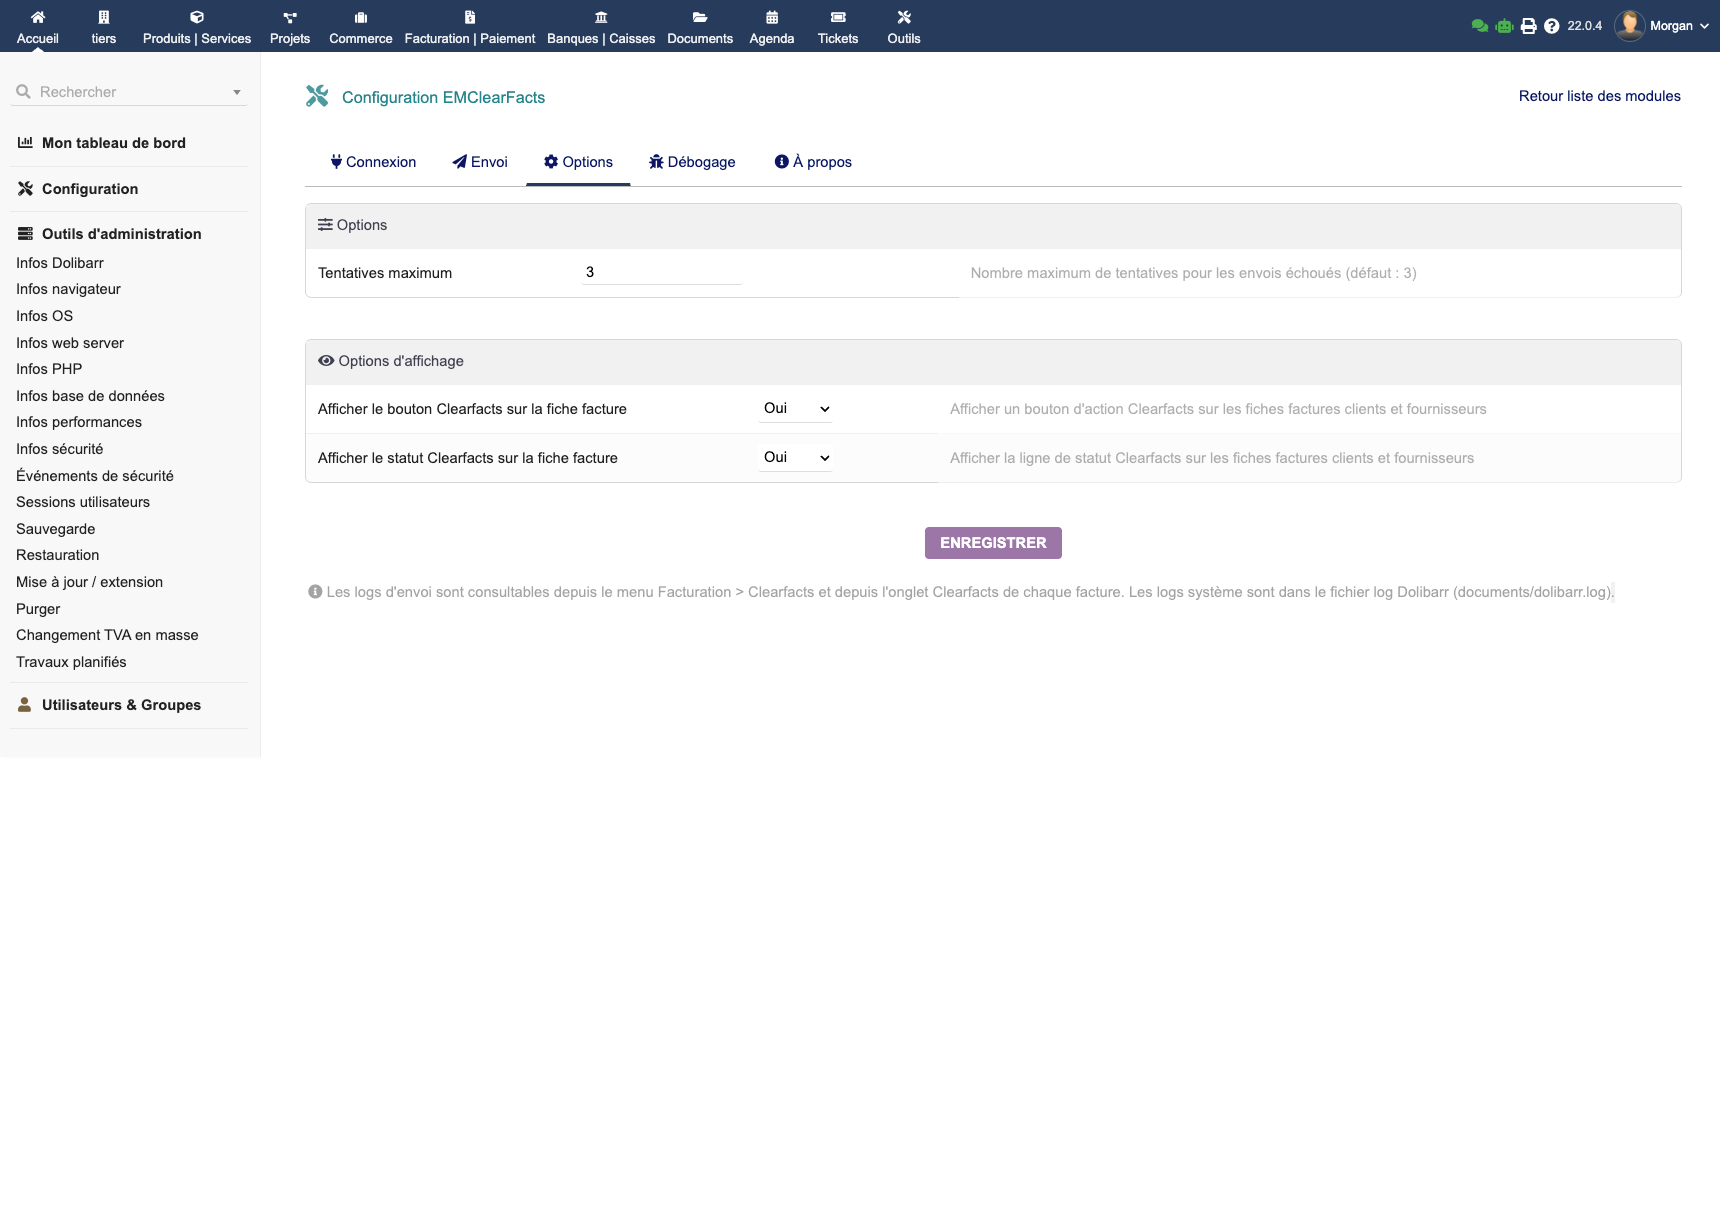Image resolution: width=1720 pixels, height=1219 pixels.
Task: Open the Commerce module
Action: (360, 26)
